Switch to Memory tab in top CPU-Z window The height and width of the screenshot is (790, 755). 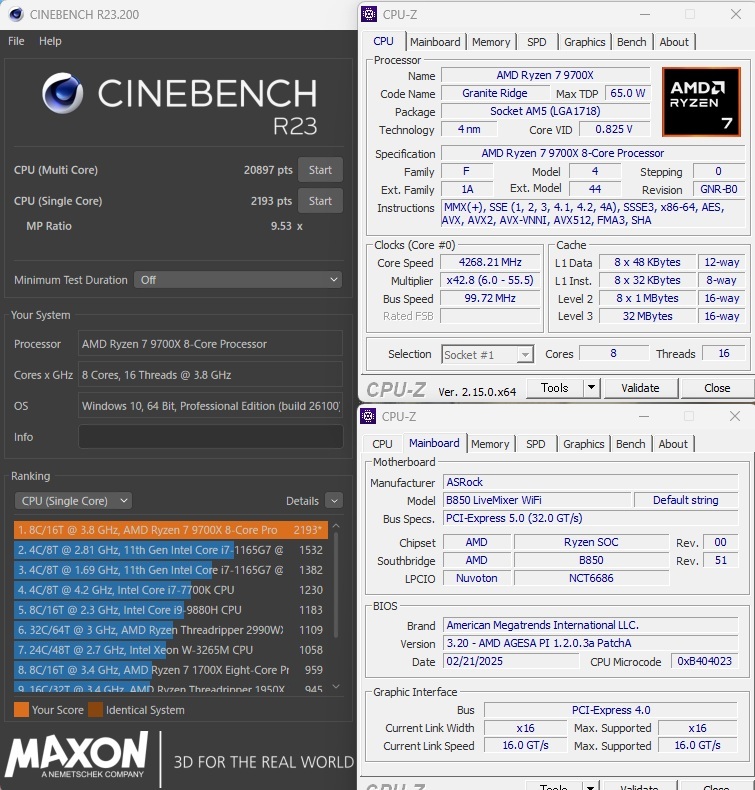(x=491, y=42)
